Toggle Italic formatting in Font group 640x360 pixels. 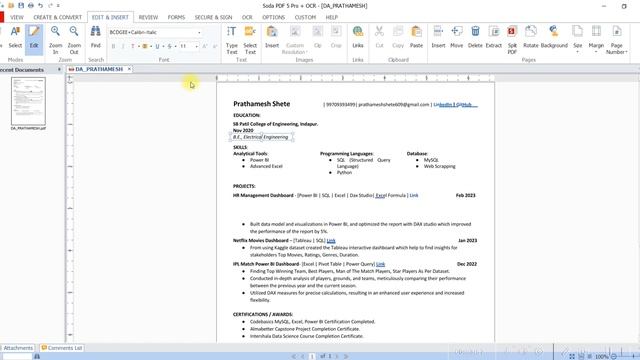123,47
